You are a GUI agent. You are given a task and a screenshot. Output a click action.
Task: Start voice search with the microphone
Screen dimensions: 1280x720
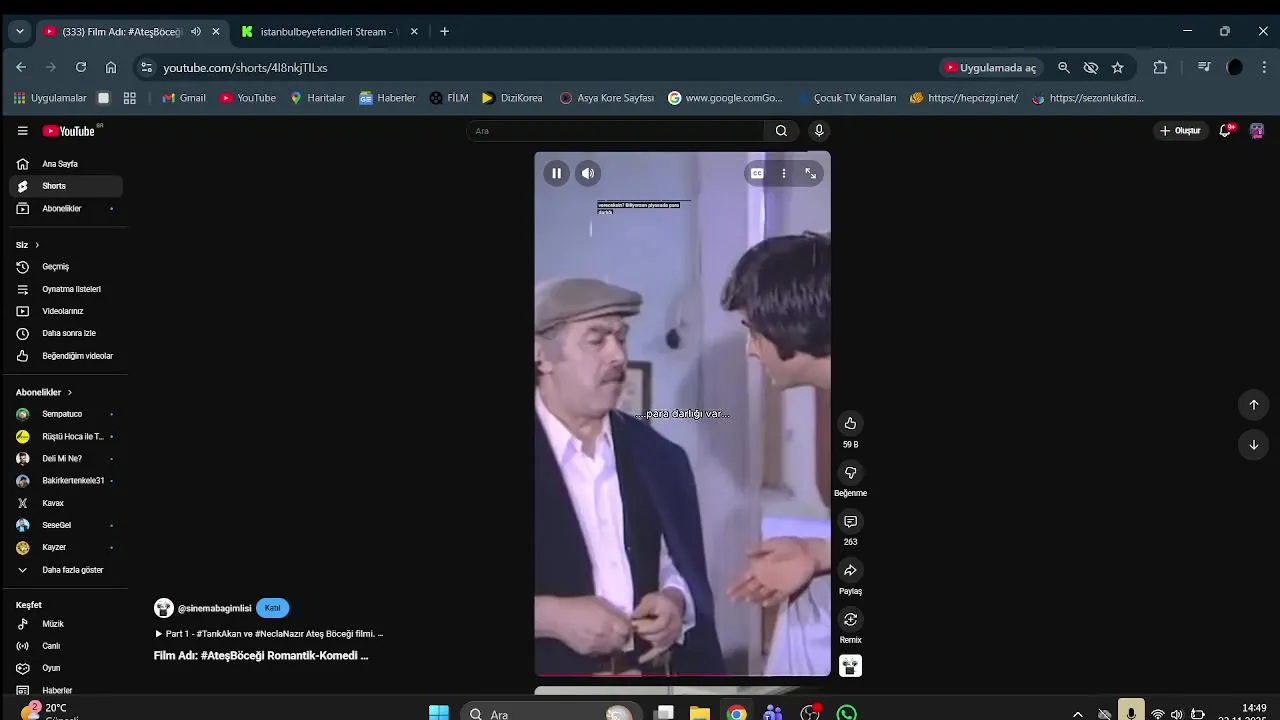click(819, 131)
